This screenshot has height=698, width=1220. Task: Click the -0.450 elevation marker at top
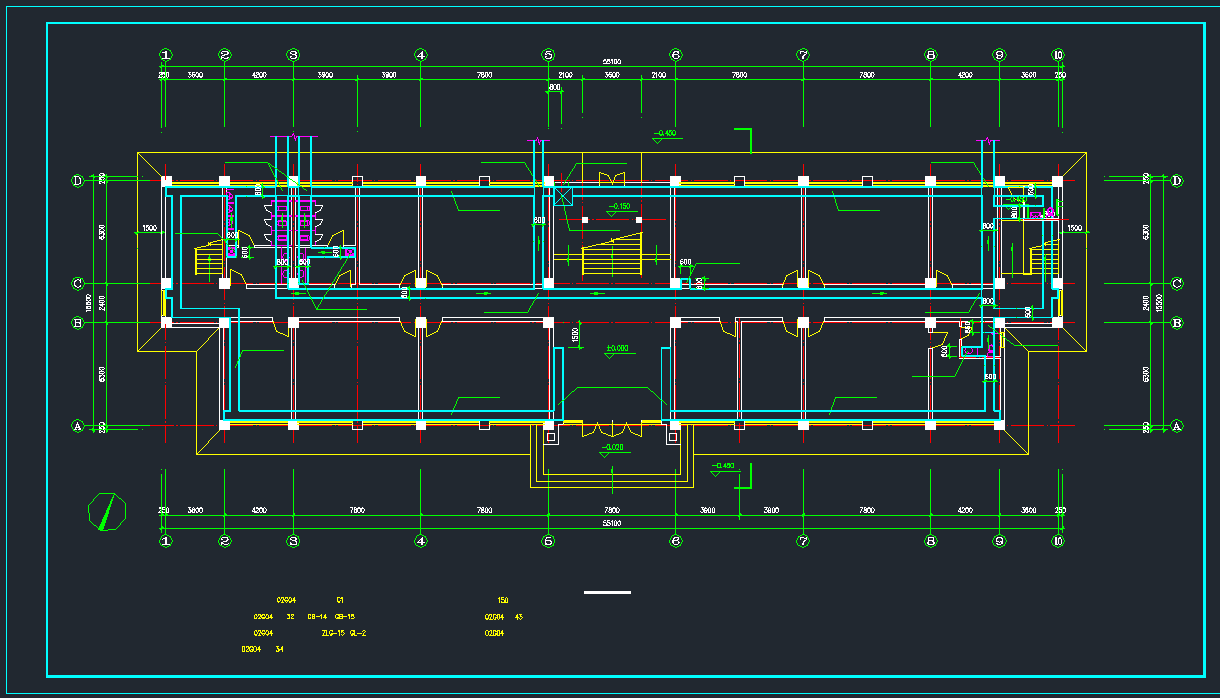point(664,134)
